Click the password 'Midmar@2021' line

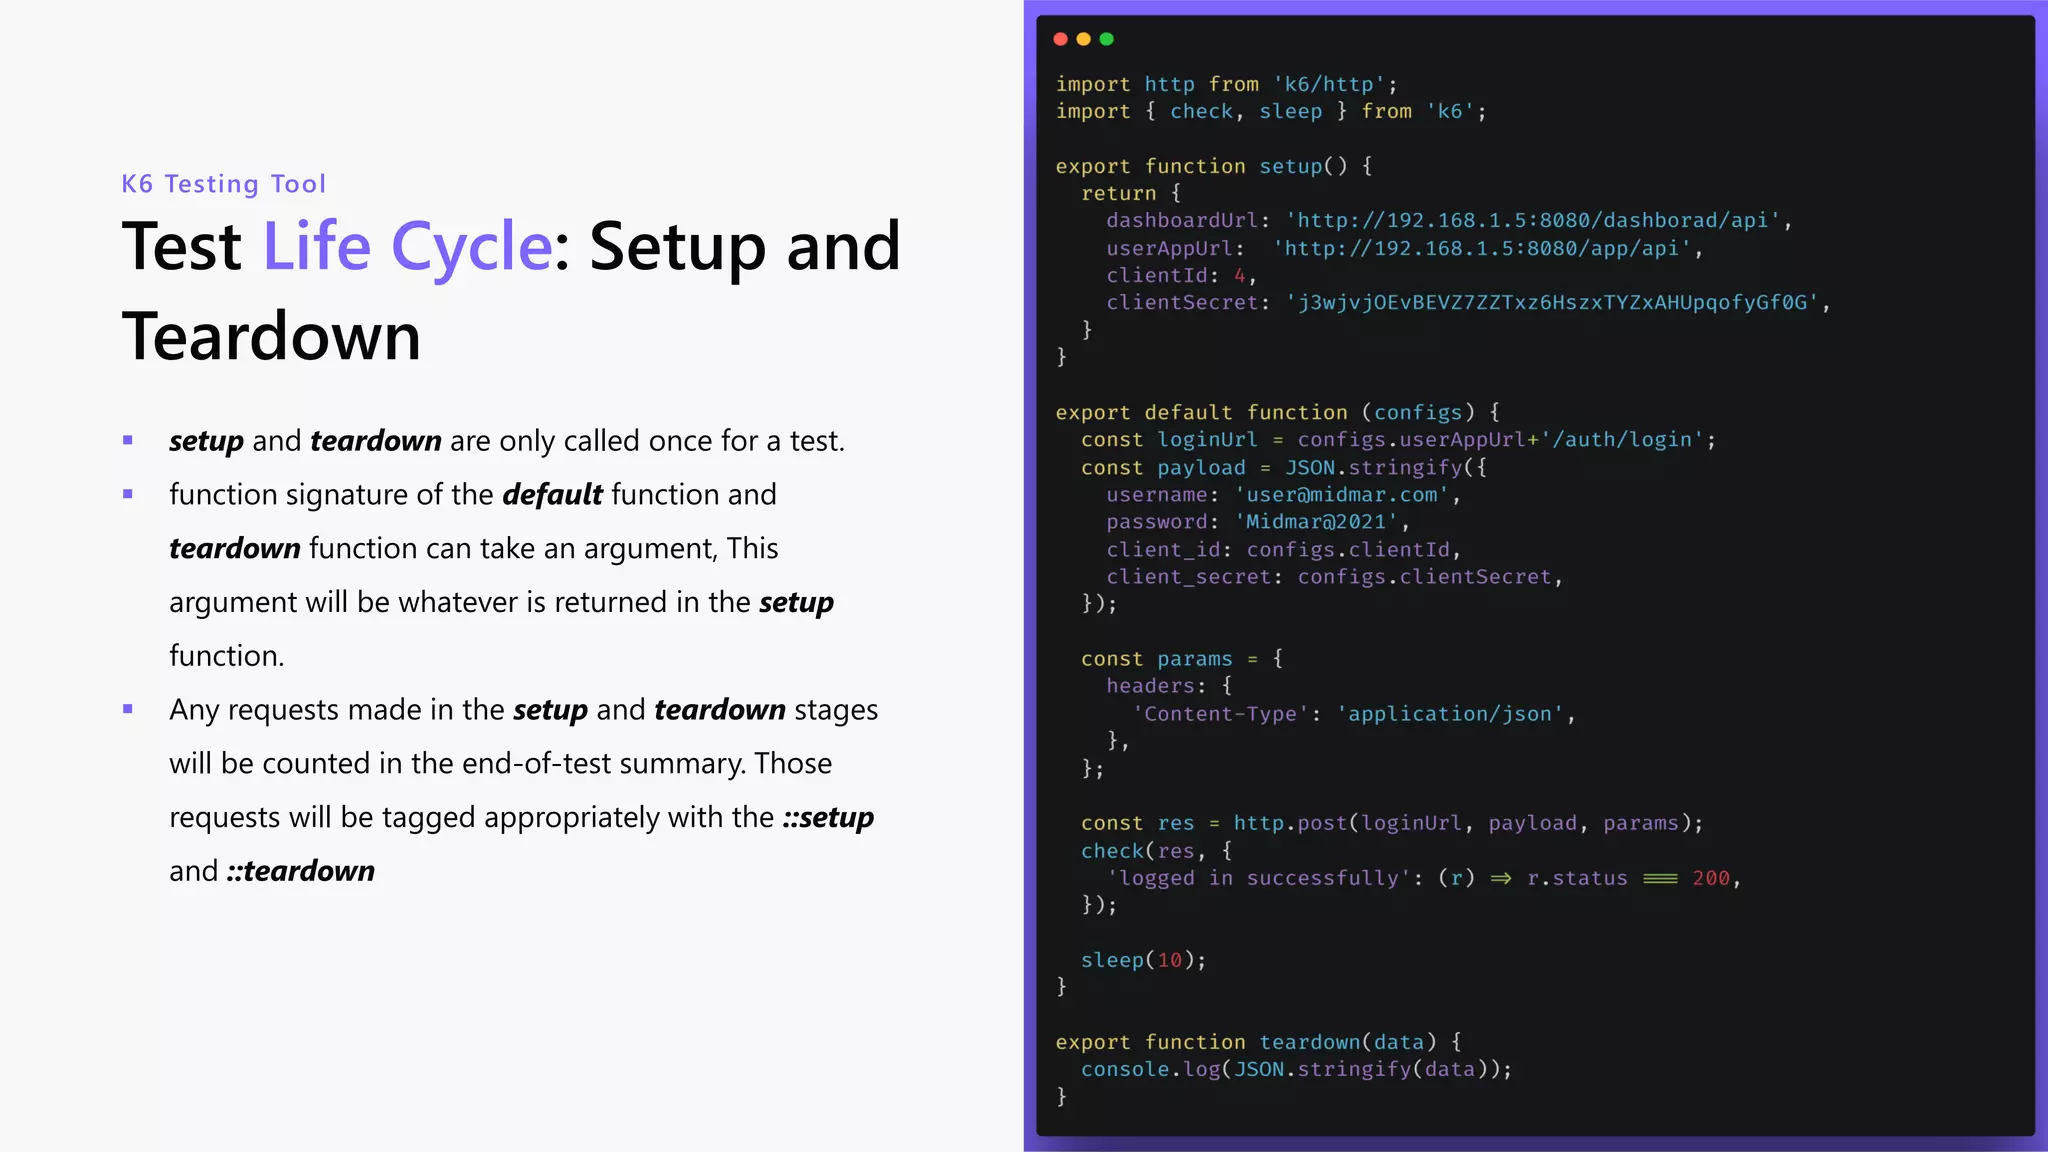[x=1258, y=522]
